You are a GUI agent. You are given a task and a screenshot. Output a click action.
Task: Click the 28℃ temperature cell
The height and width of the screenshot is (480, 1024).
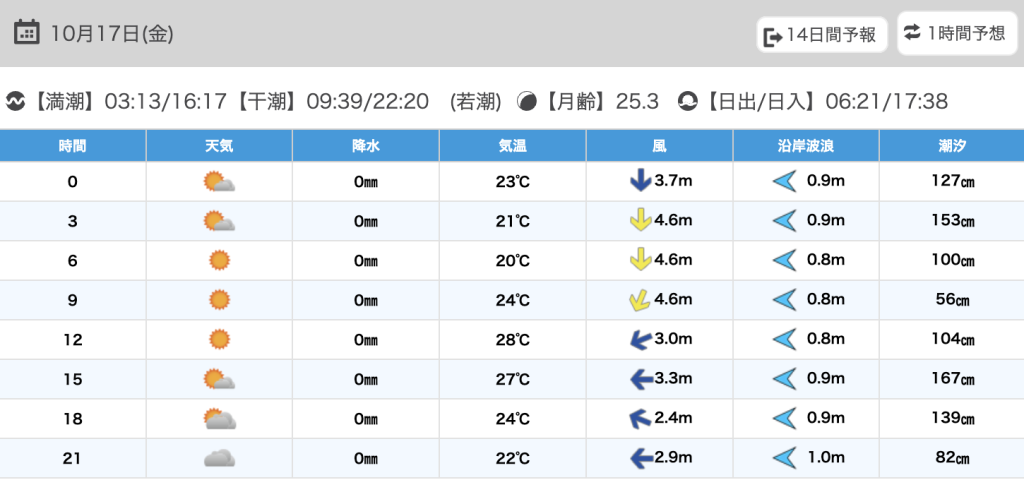[x=512, y=340]
